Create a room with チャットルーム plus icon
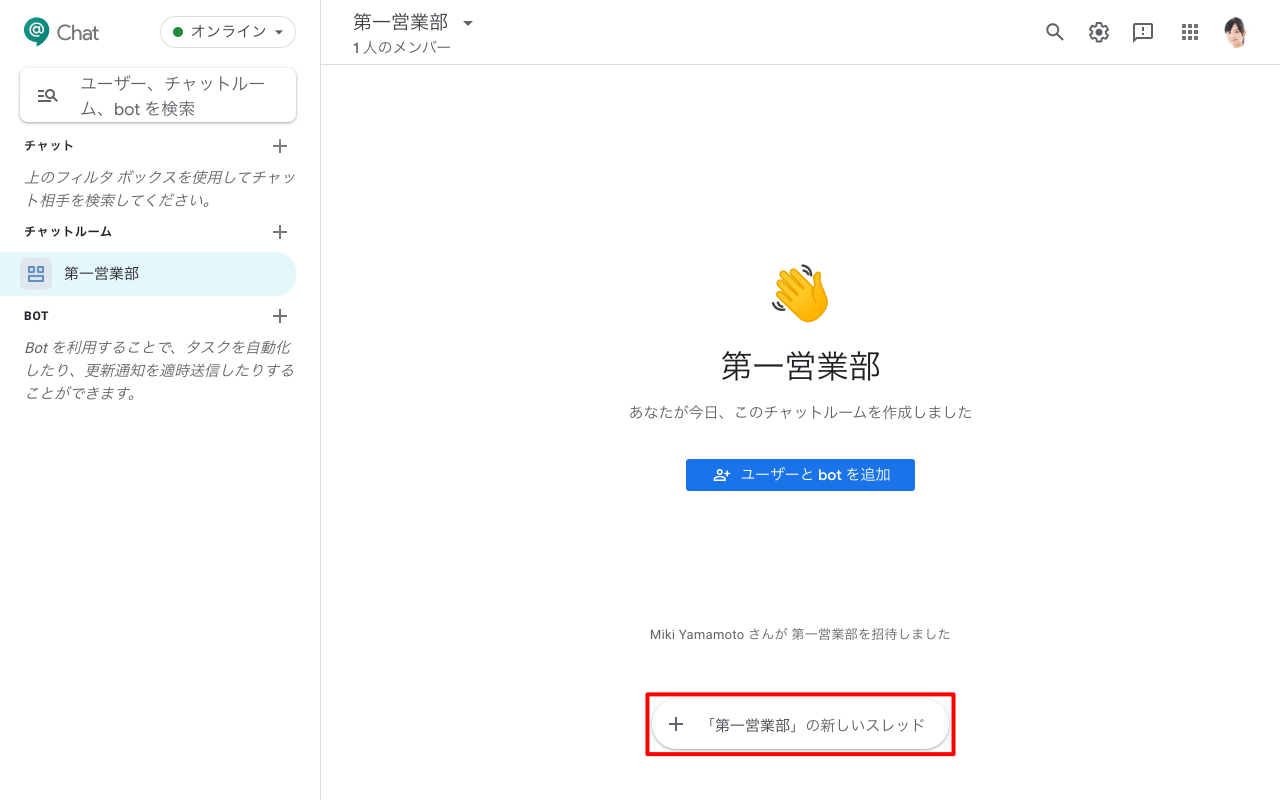 [280, 232]
